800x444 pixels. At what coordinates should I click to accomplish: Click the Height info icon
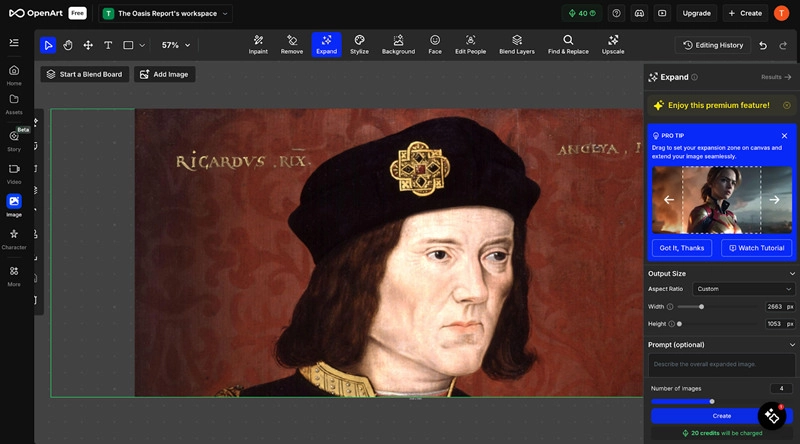(x=671, y=324)
